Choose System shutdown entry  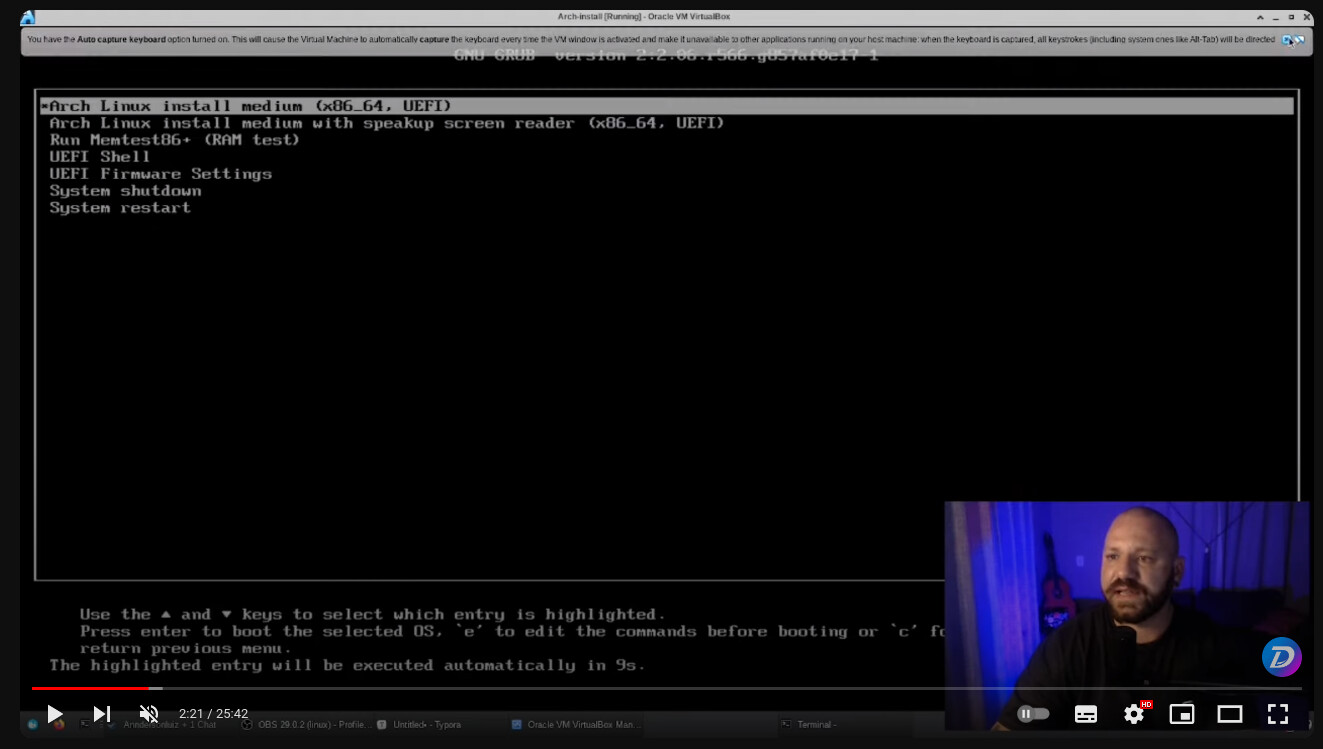coord(125,191)
